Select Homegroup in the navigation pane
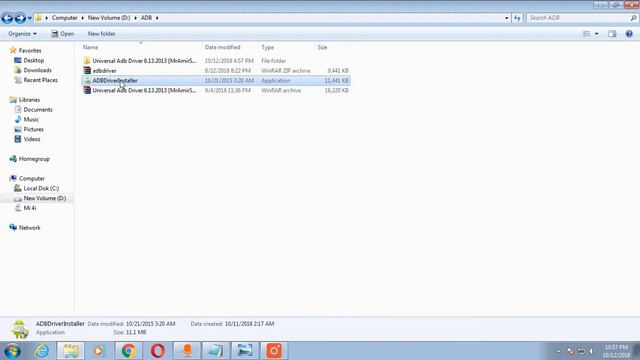 (x=34, y=159)
